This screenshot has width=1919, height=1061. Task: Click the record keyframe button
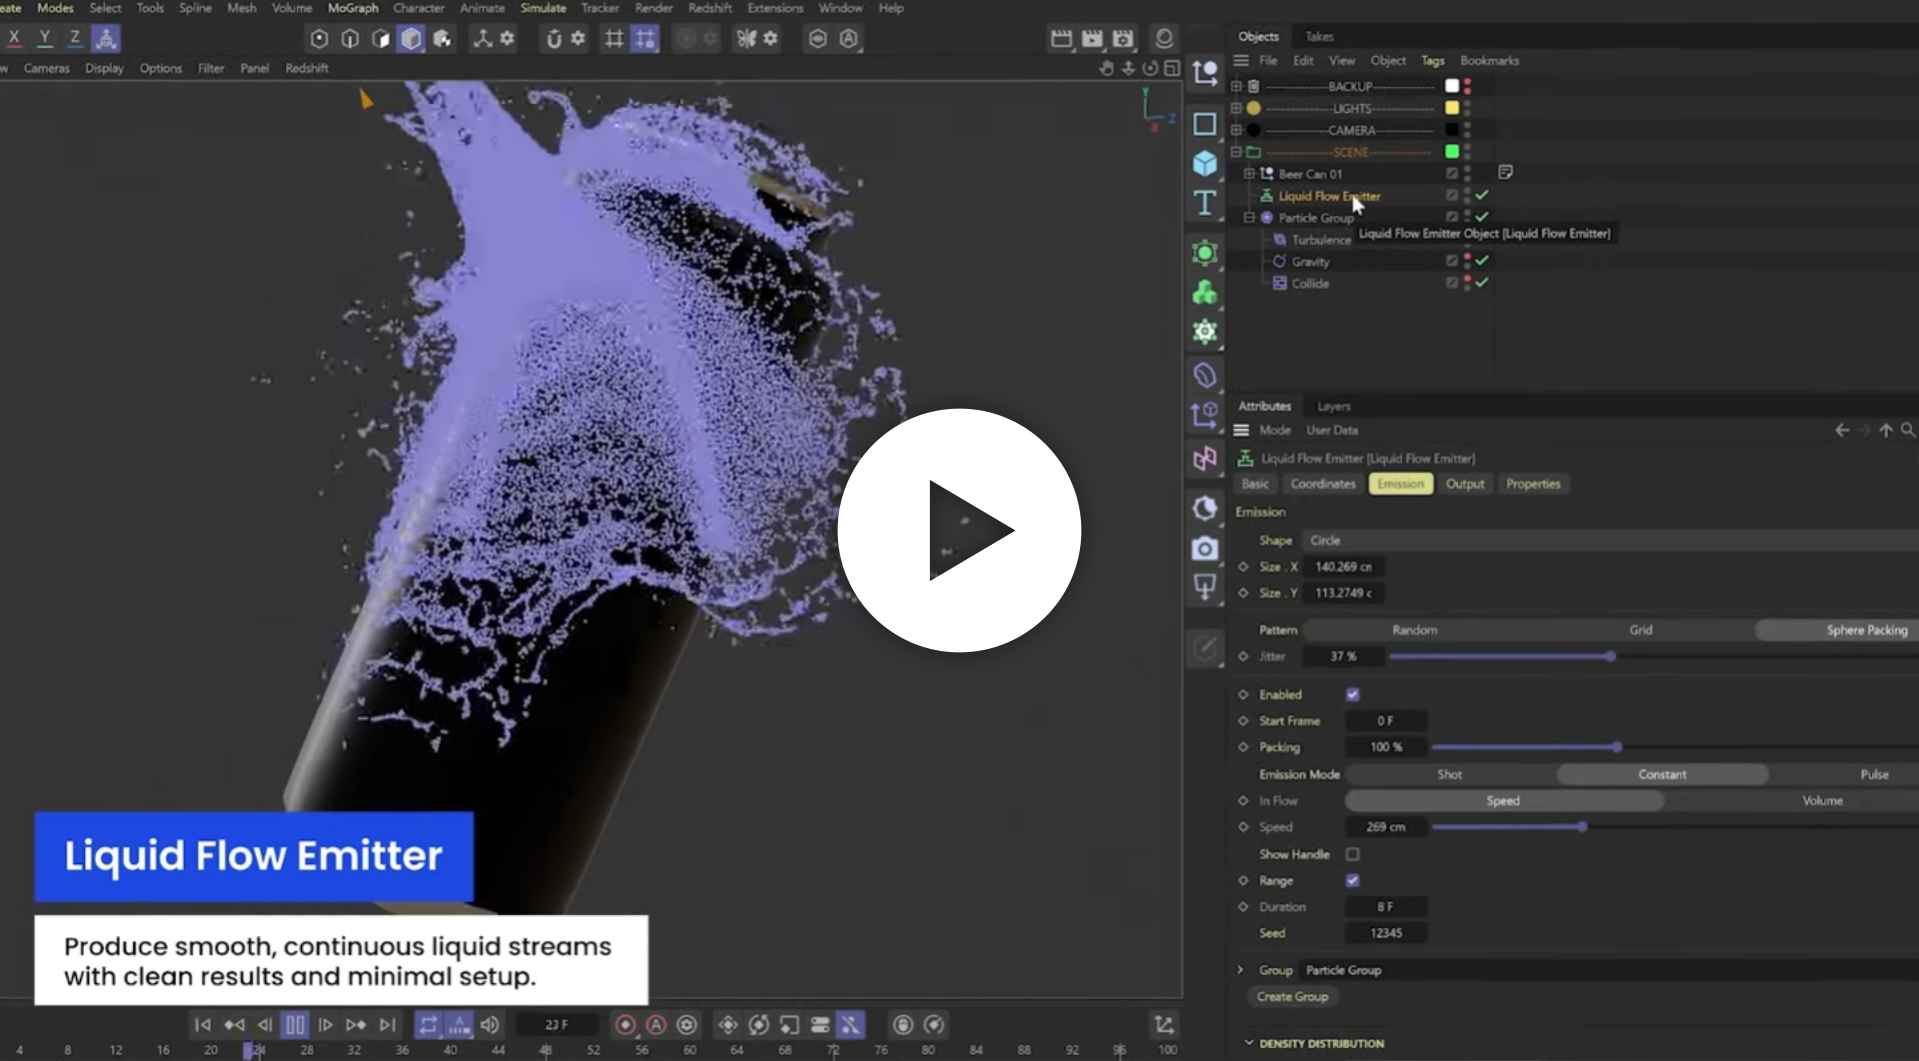(x=625, y=1025)
